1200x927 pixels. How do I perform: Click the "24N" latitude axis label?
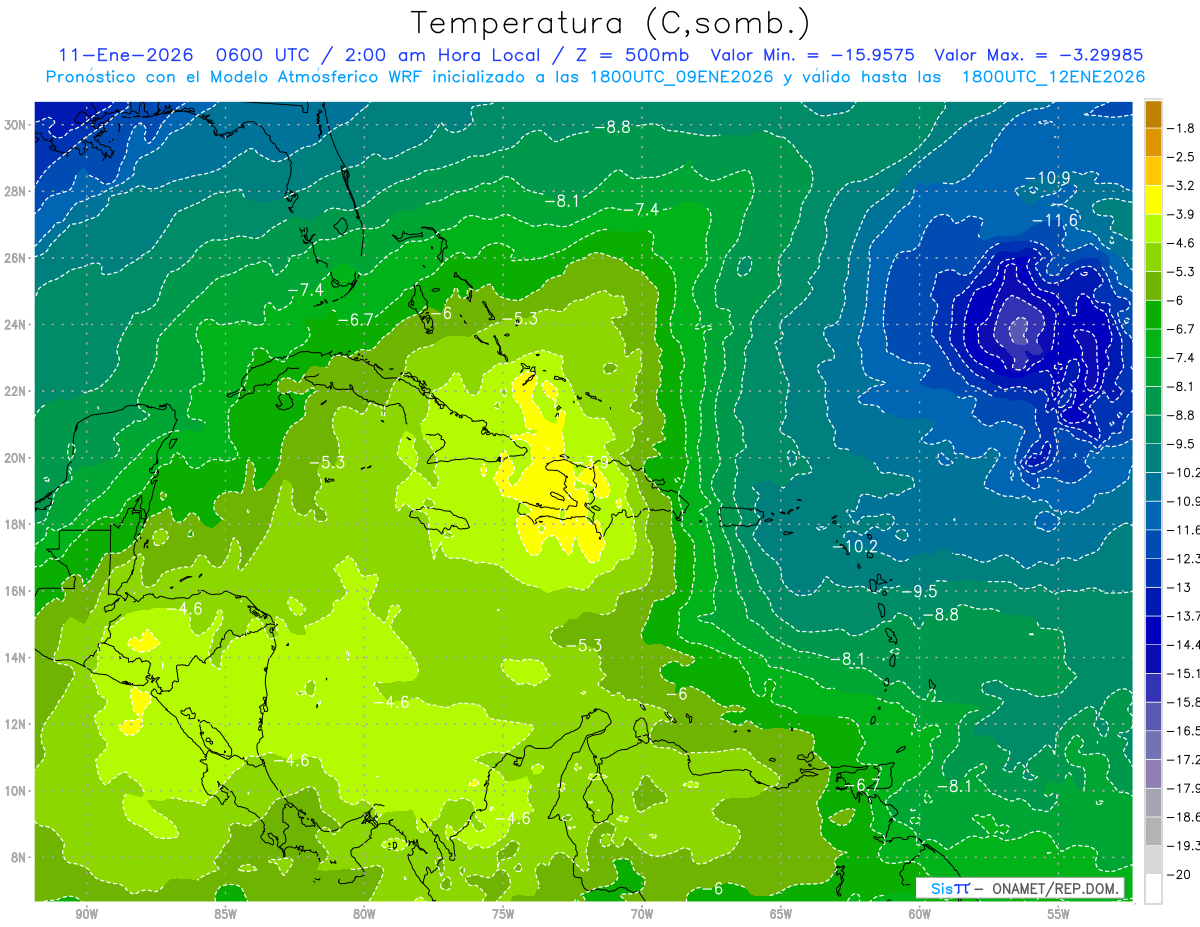coord(15,325)
